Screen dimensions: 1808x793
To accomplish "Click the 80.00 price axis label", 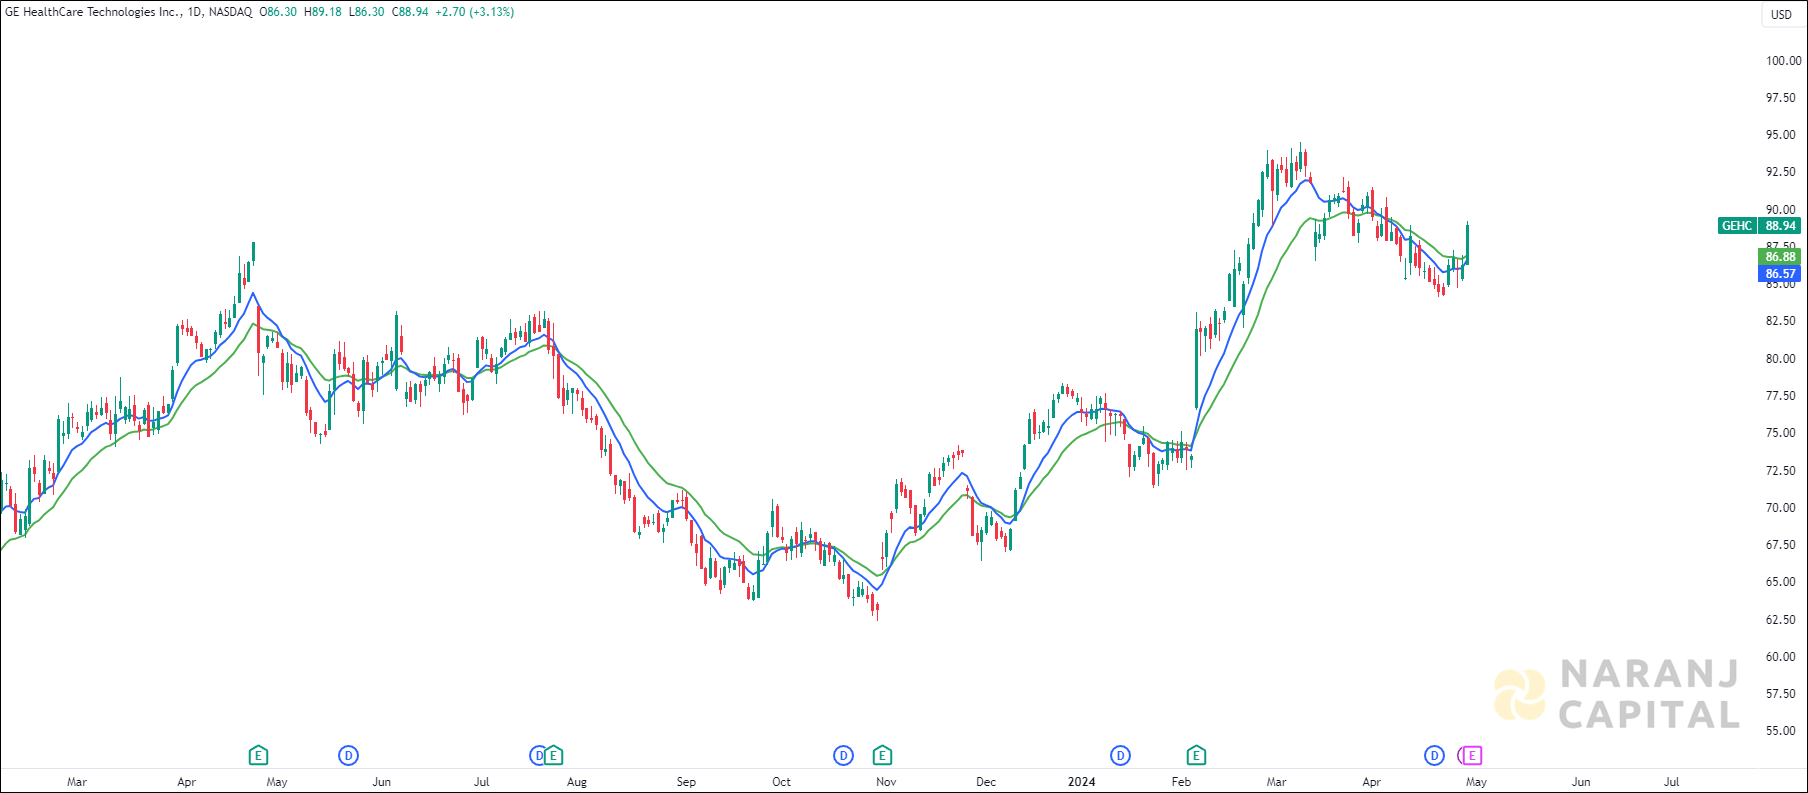I will pyautogui.click(x=1780, y=359).
